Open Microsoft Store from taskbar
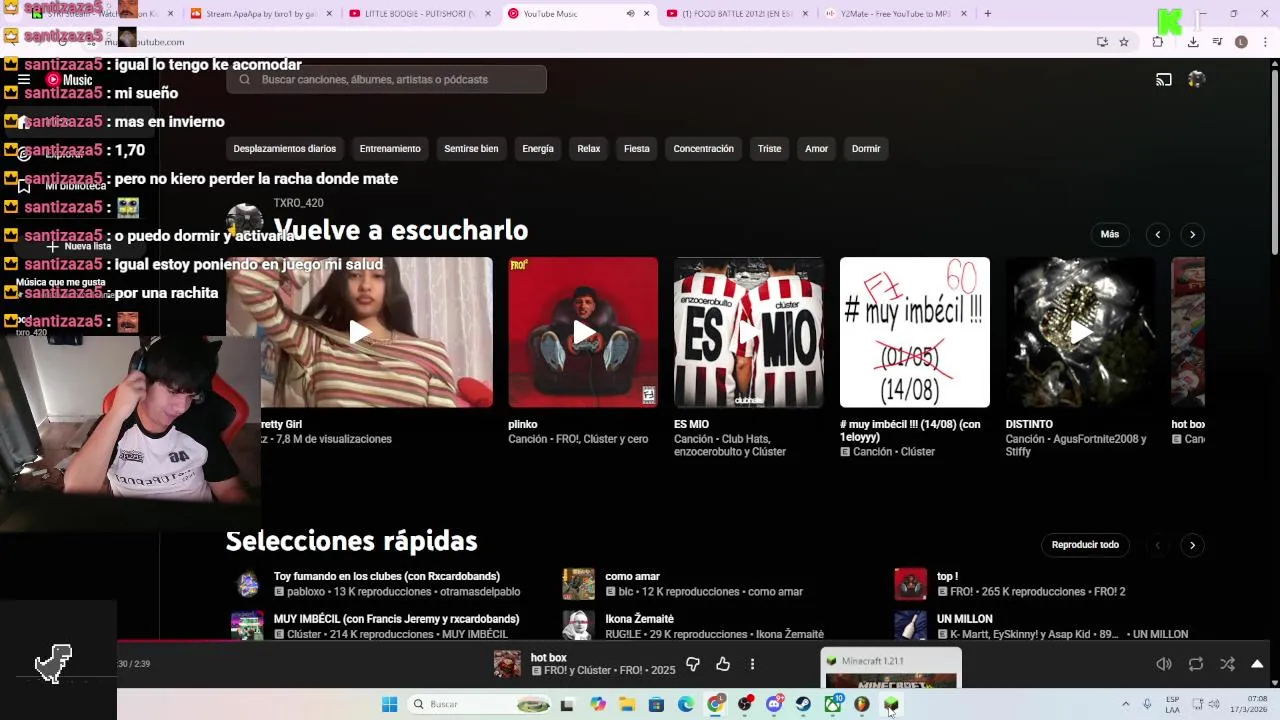The width and height of the screenshot is (1280, 720). click(656, 705)
